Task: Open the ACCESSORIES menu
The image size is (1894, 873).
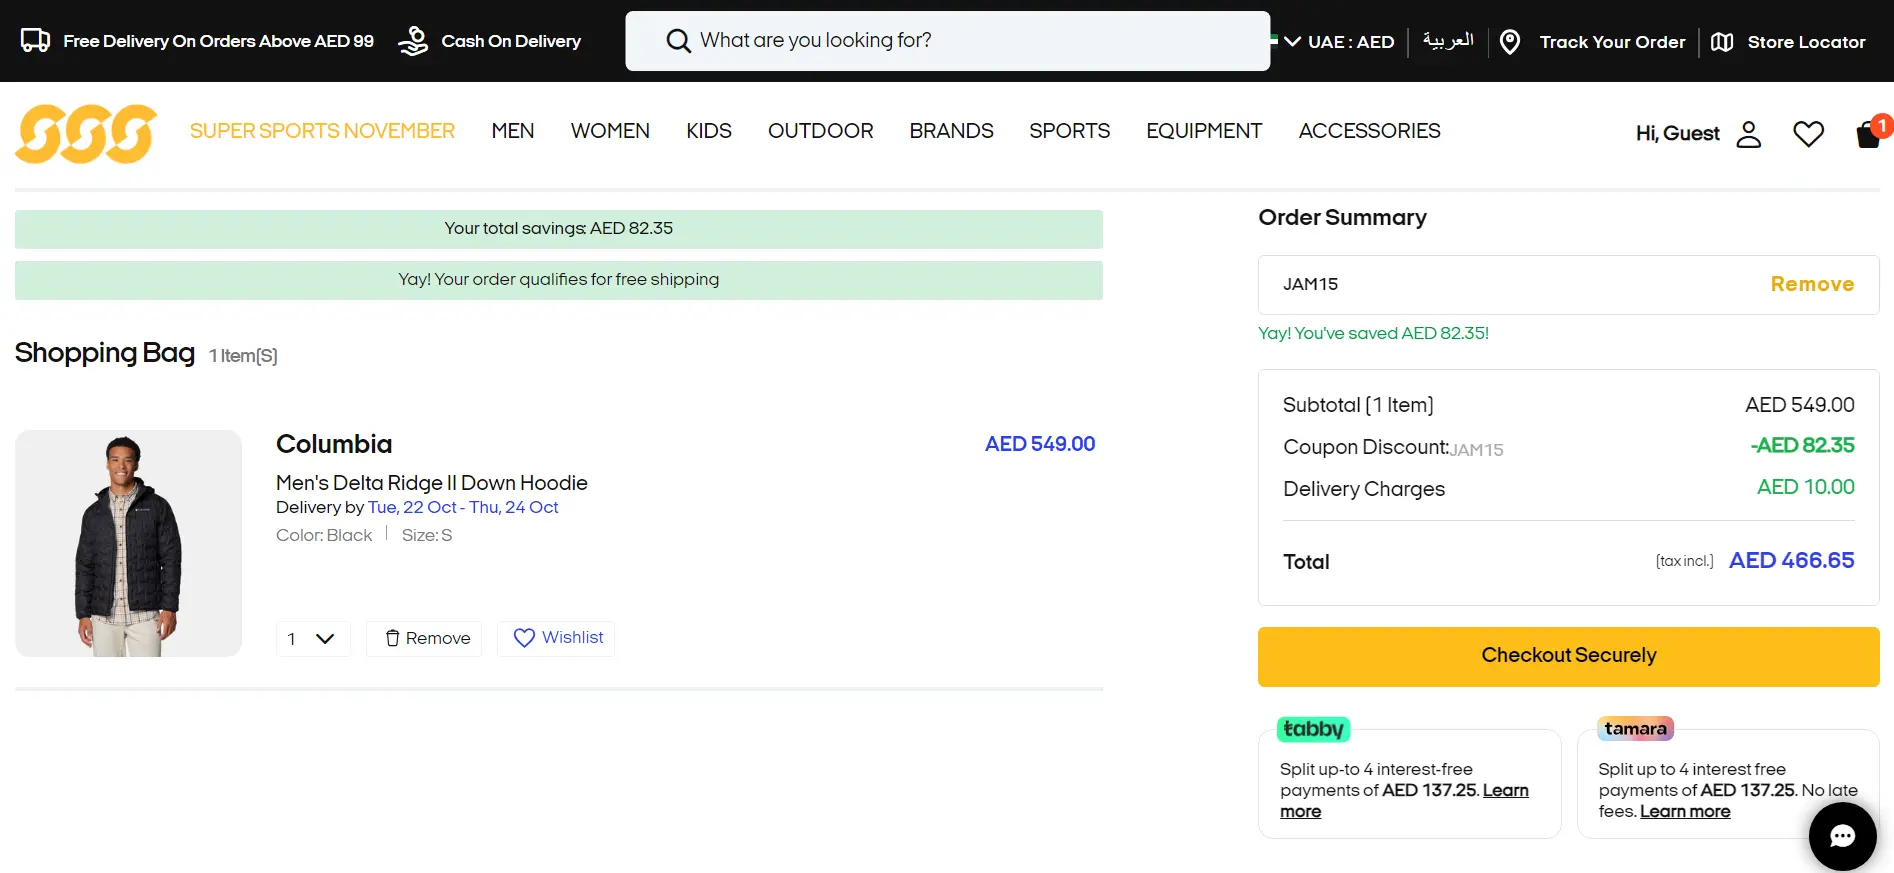Action: (1369, 131)
